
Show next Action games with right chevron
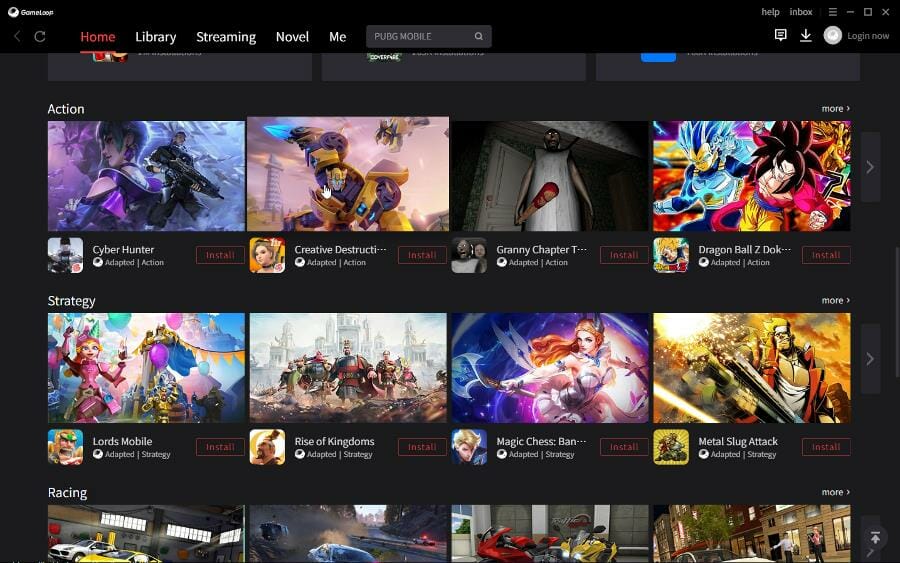(x=870, y=167)
